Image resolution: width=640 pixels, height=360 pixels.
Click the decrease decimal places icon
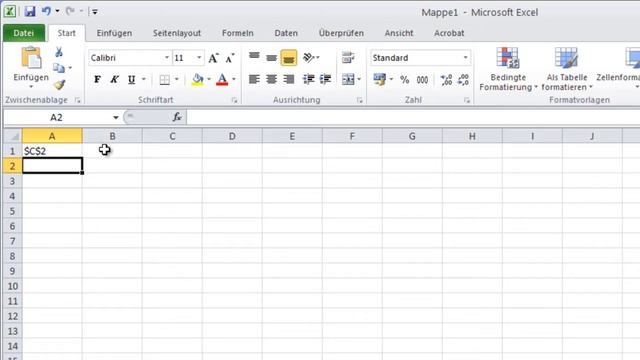463,80
